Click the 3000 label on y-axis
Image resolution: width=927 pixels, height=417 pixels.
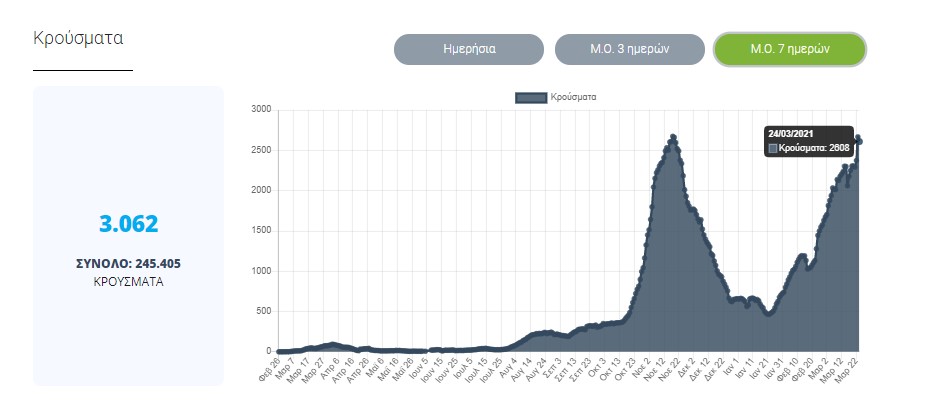[260, 109]
